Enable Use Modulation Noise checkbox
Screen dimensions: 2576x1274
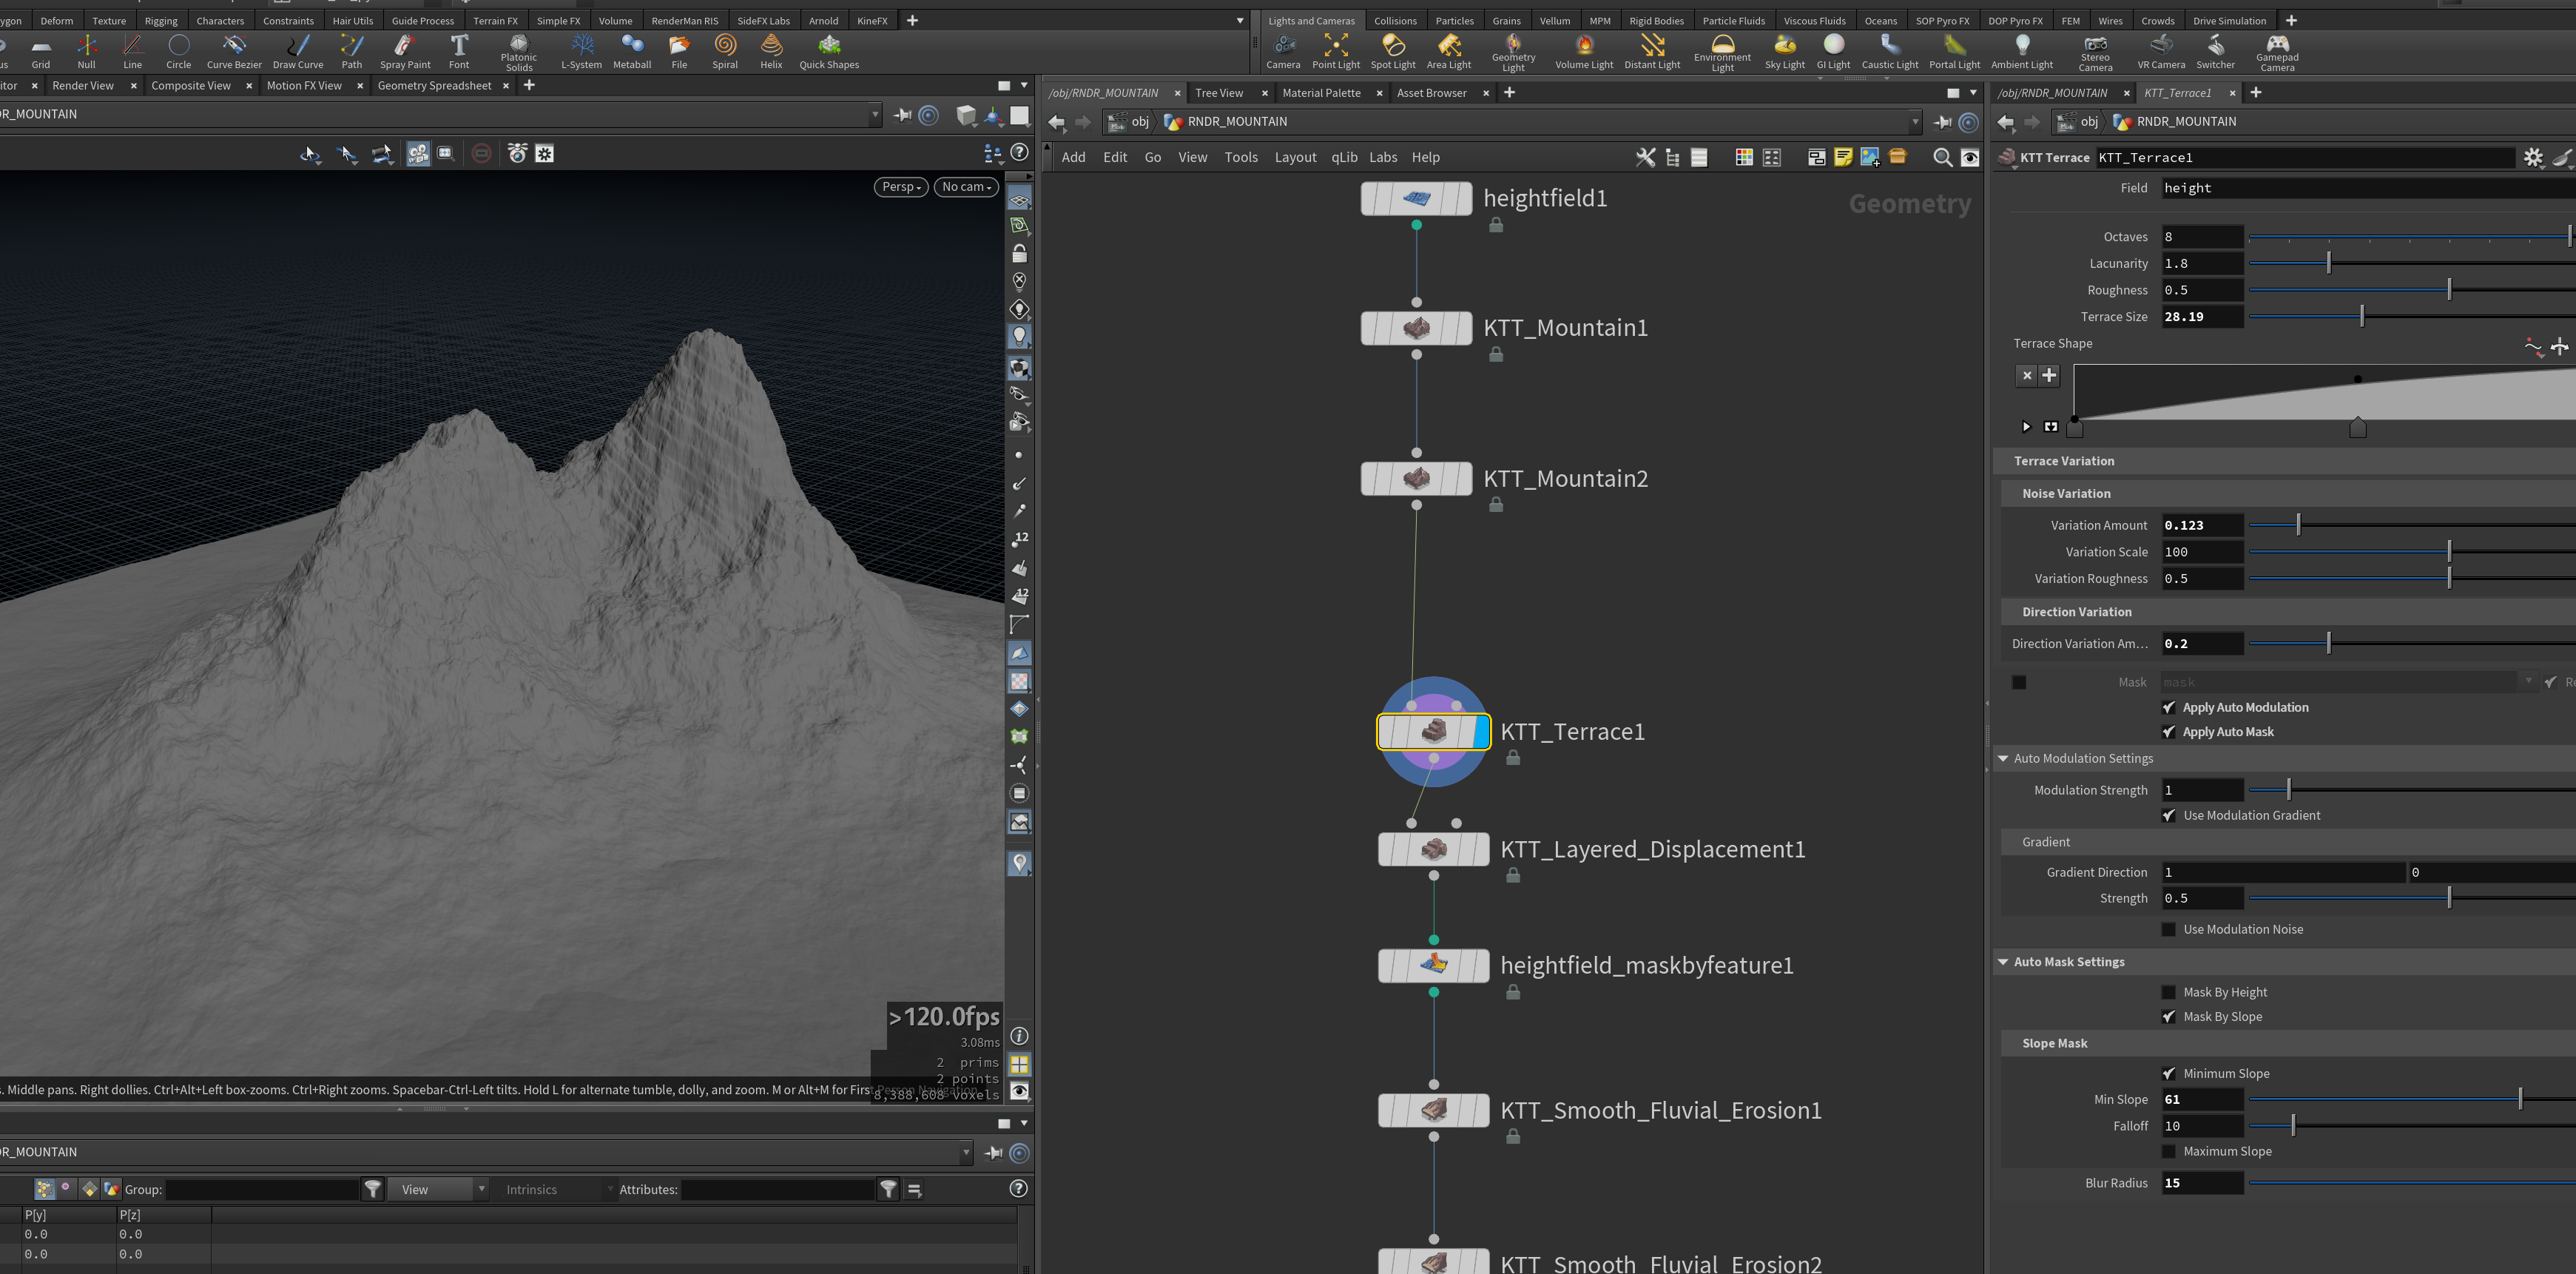pos(2168,929)
